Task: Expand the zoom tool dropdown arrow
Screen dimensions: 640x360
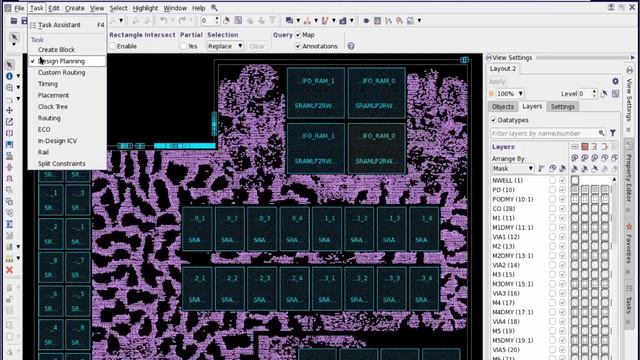Action: tap(18, 88)
